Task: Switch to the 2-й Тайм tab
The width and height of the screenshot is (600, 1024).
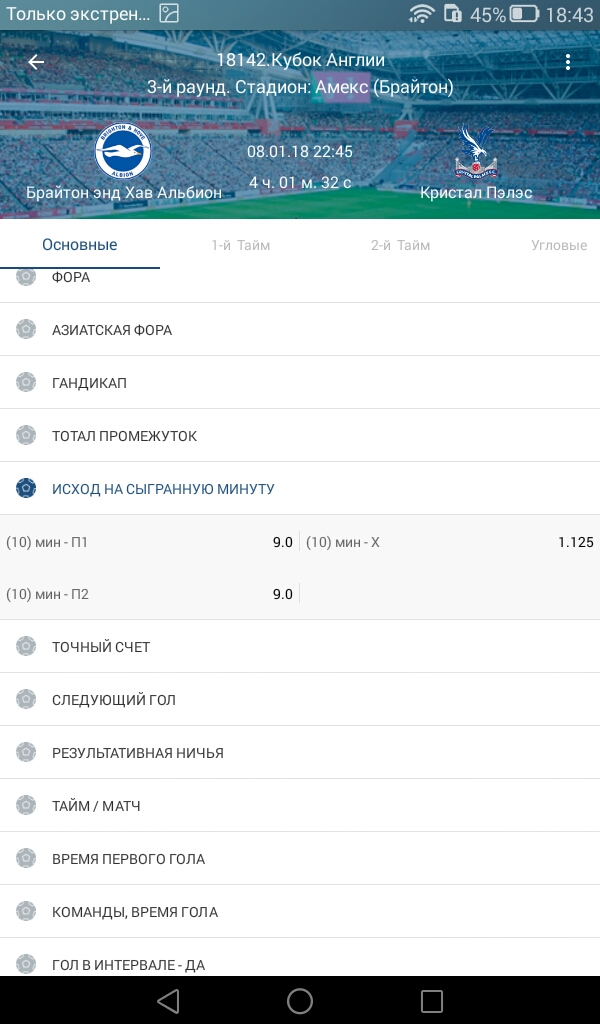Action: [400, 245]
